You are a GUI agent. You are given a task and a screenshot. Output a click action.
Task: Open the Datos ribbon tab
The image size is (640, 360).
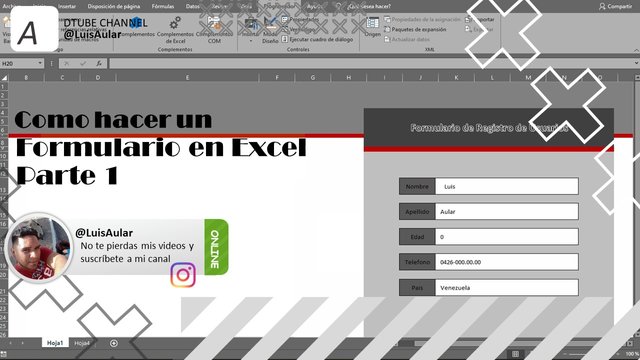[x=193, y=6]
